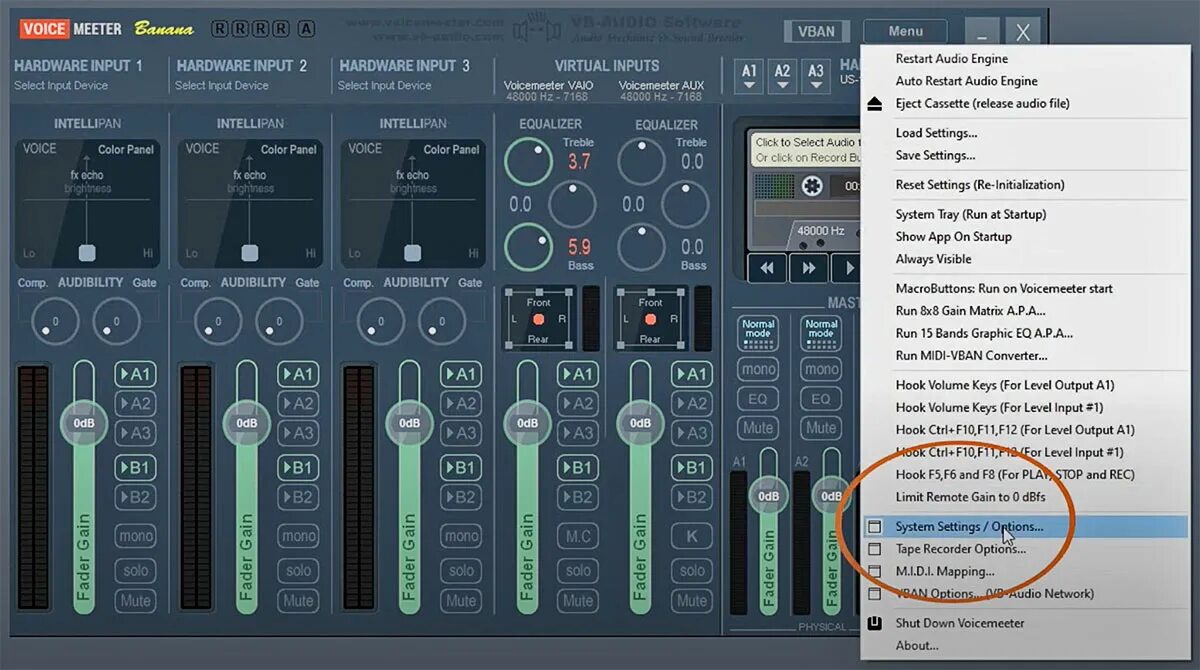
Task: Click the Treble knob showing 3.7 on VAIO
Action: (x=528, y=161)
